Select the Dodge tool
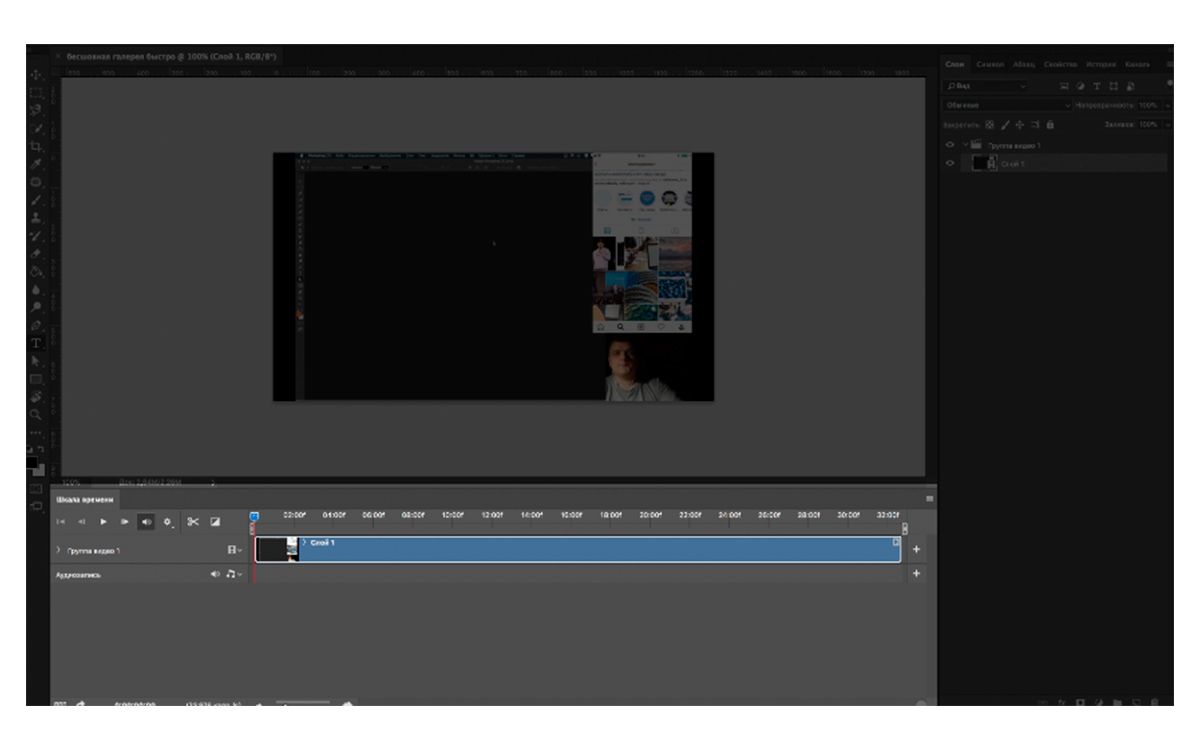The width and height of the screenshot is (1200, 750). pyautogui.click(x=37, y=307)
